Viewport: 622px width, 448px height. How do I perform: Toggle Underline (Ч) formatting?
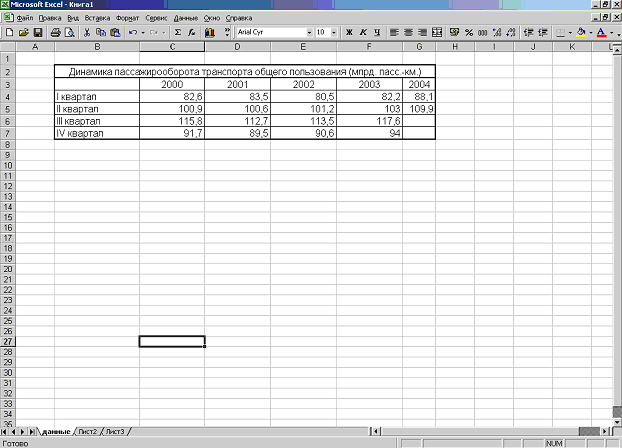376,33
